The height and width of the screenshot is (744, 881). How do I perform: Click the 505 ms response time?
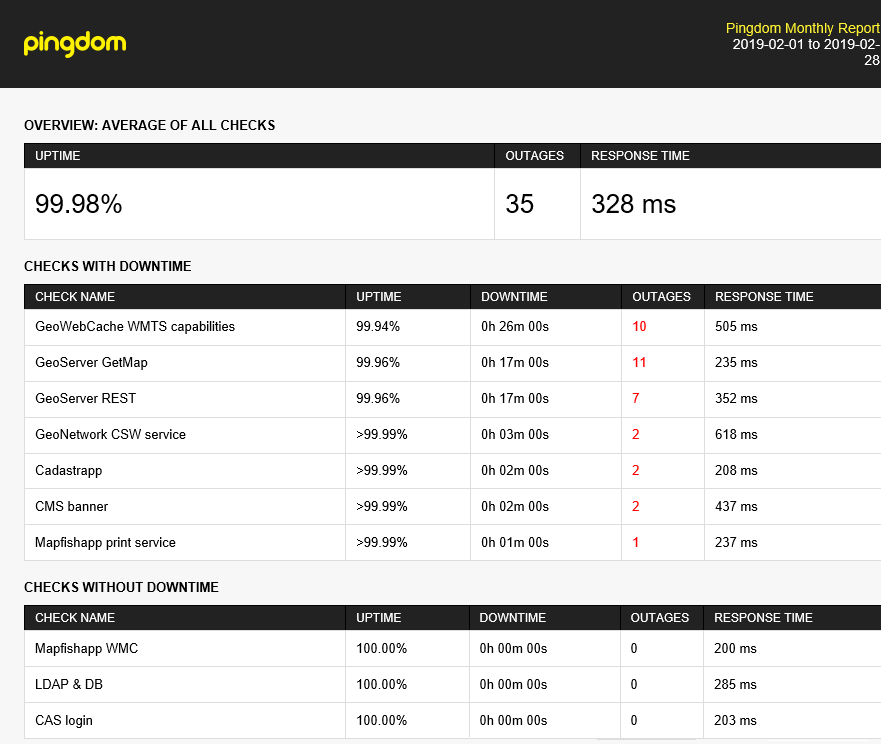coord(736,326)
